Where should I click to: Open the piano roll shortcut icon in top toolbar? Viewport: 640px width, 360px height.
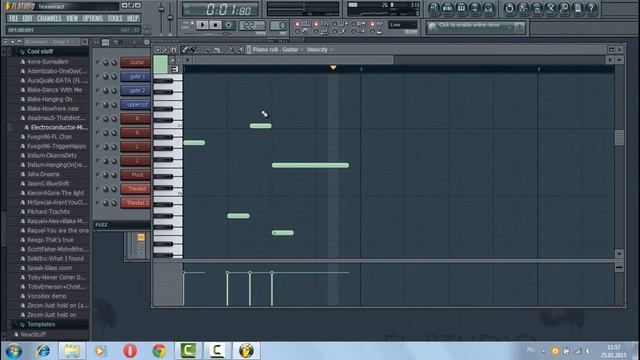click(x=462, y=8)
